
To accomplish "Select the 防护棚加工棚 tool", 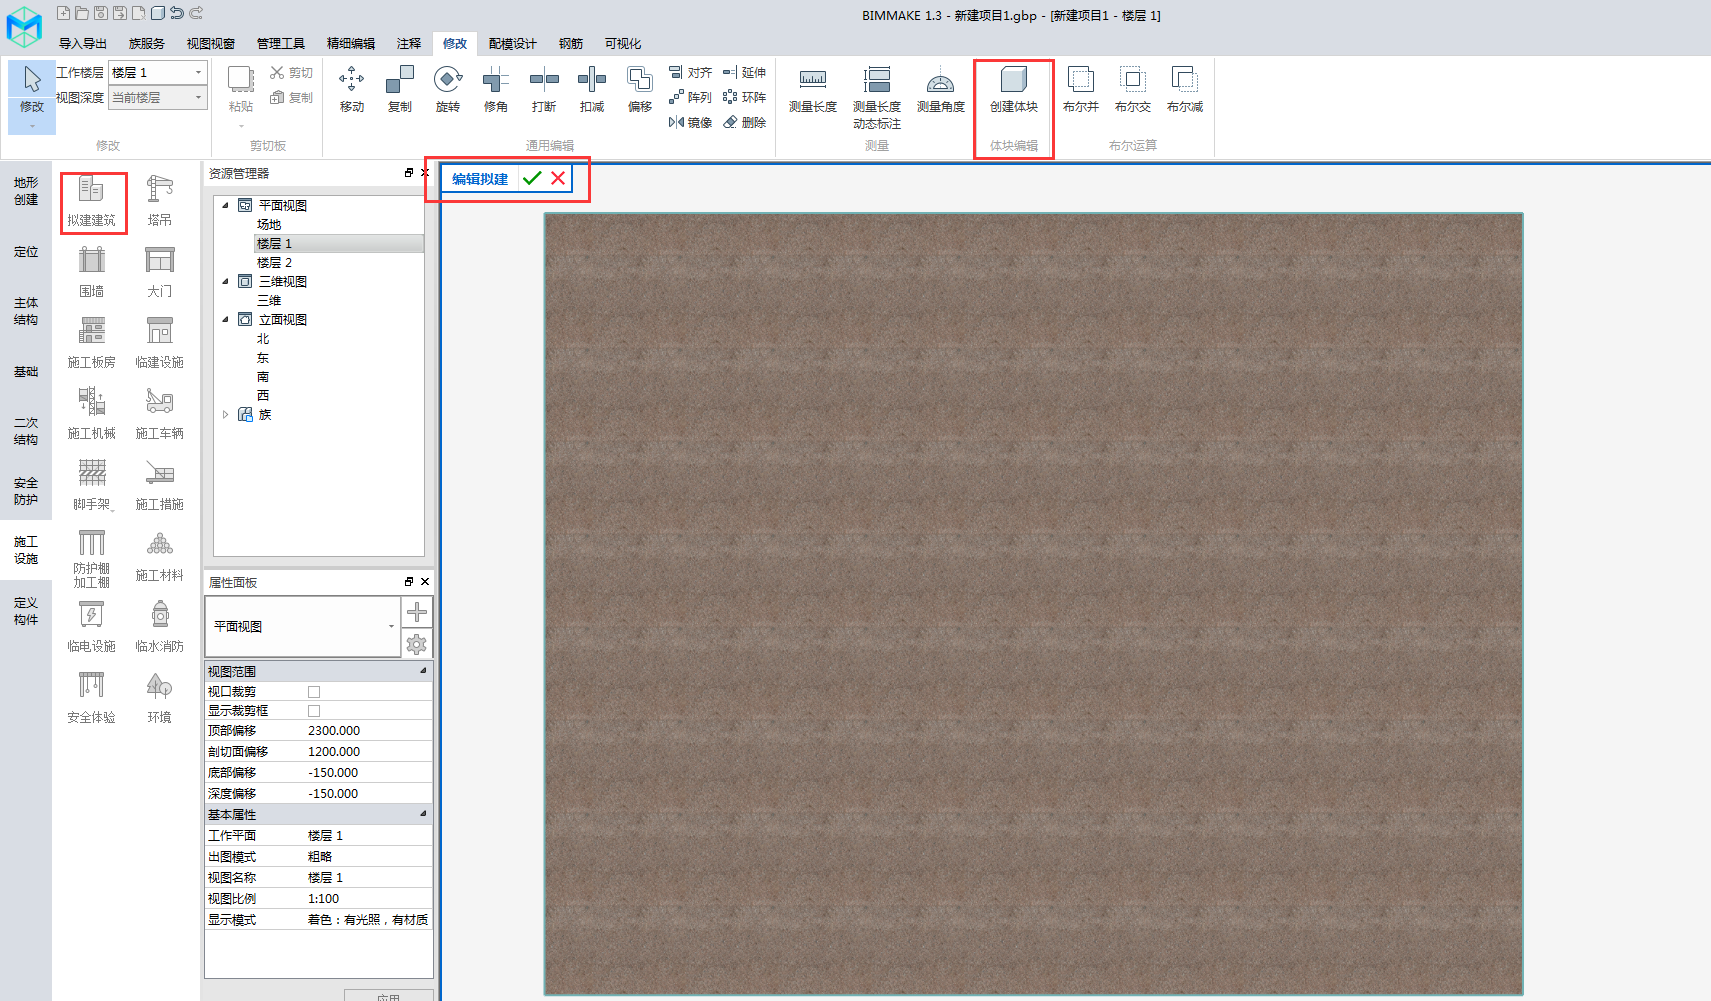I will tap(92, 559).
